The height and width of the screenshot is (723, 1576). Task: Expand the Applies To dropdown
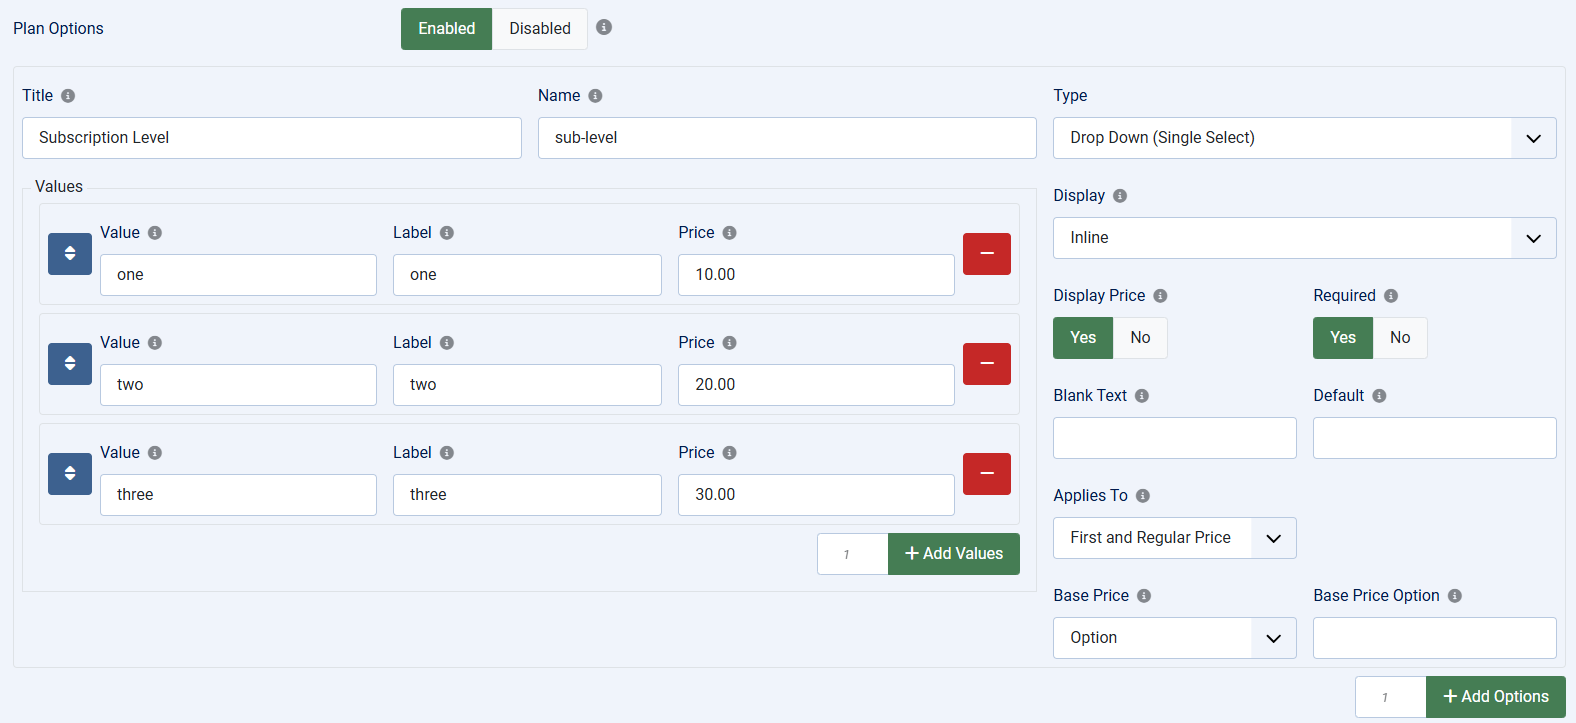pos(1174,538)
